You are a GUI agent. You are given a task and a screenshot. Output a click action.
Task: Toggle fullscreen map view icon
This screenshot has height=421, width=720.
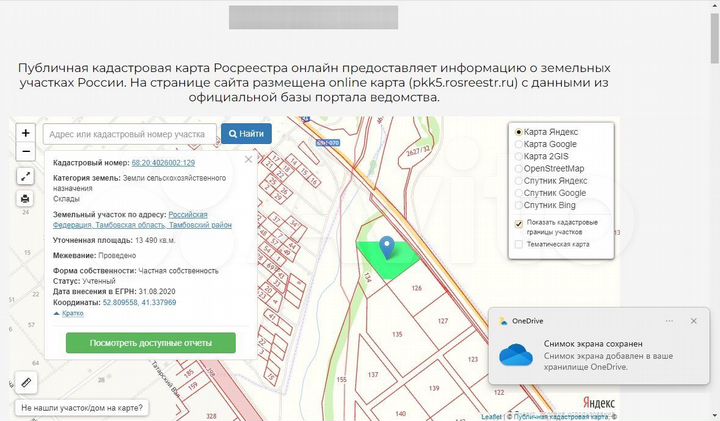coord(25,176)
